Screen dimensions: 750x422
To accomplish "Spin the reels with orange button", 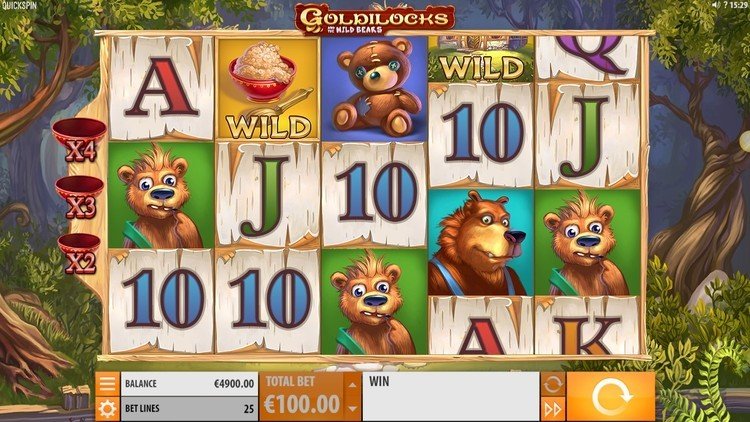I will point(611,397).
